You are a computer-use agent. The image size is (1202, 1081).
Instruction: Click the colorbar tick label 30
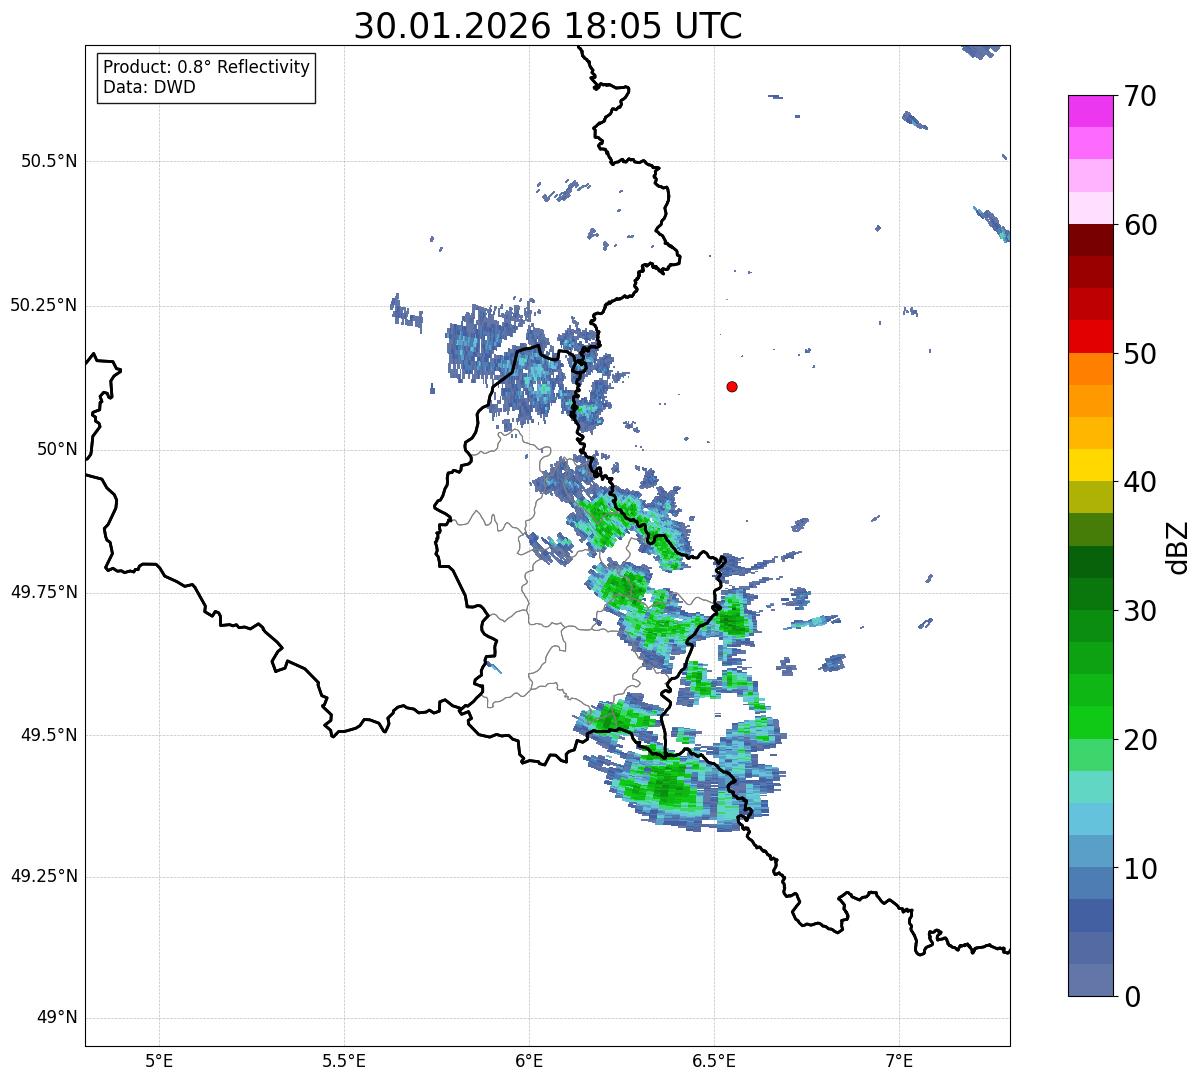coord(1140,611)
